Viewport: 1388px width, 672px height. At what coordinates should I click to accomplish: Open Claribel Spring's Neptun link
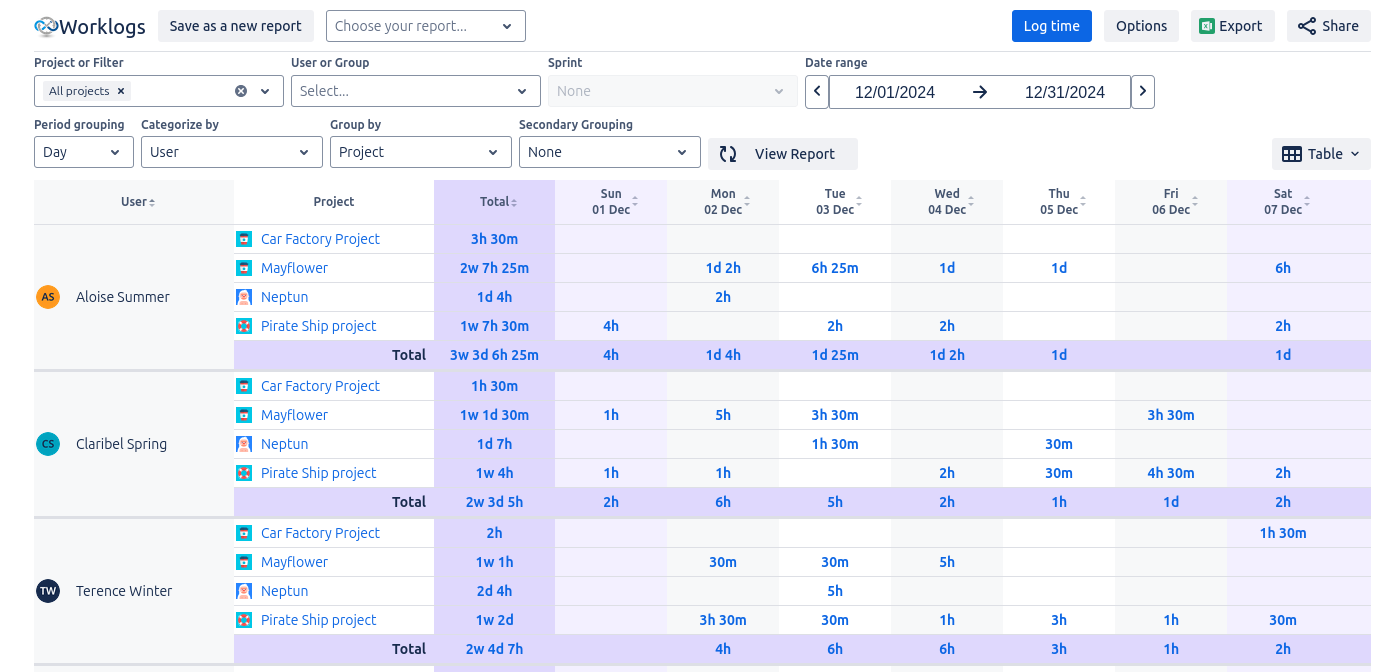(x=284, y=444)
